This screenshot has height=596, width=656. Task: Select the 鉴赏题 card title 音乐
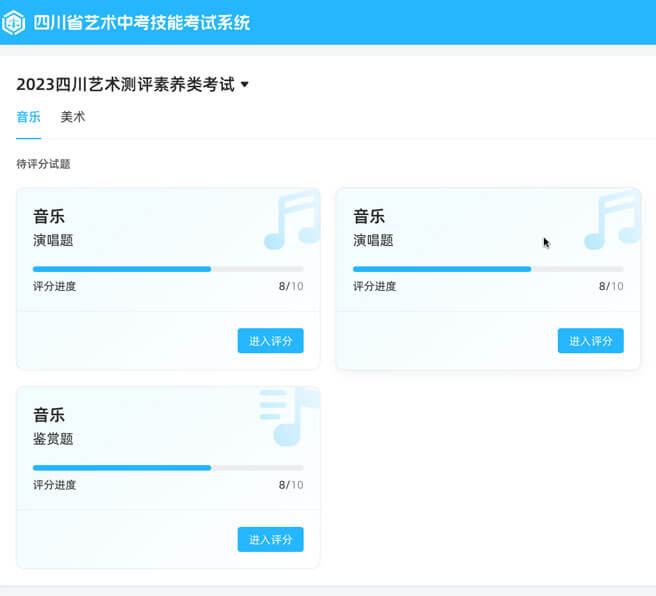pyautogui.click(x=49, y=415)
